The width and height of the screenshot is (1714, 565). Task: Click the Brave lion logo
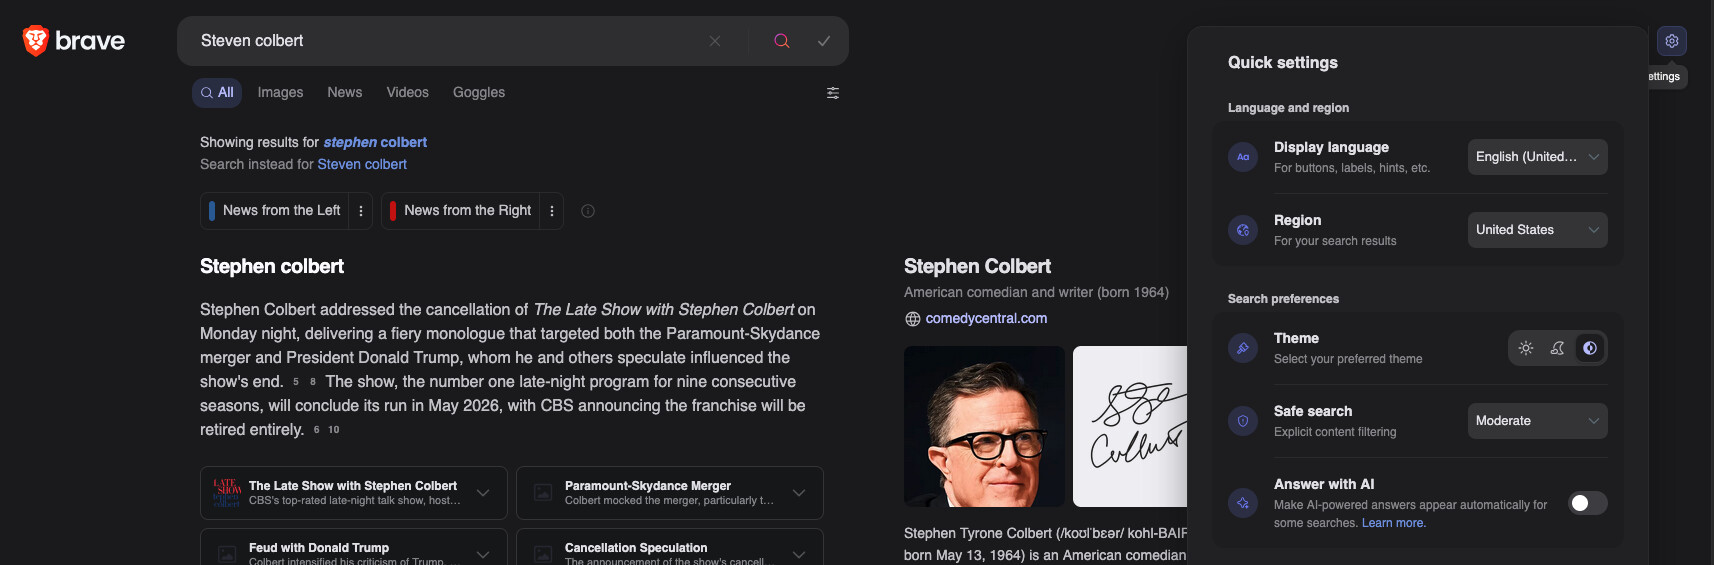click(36, 41)
